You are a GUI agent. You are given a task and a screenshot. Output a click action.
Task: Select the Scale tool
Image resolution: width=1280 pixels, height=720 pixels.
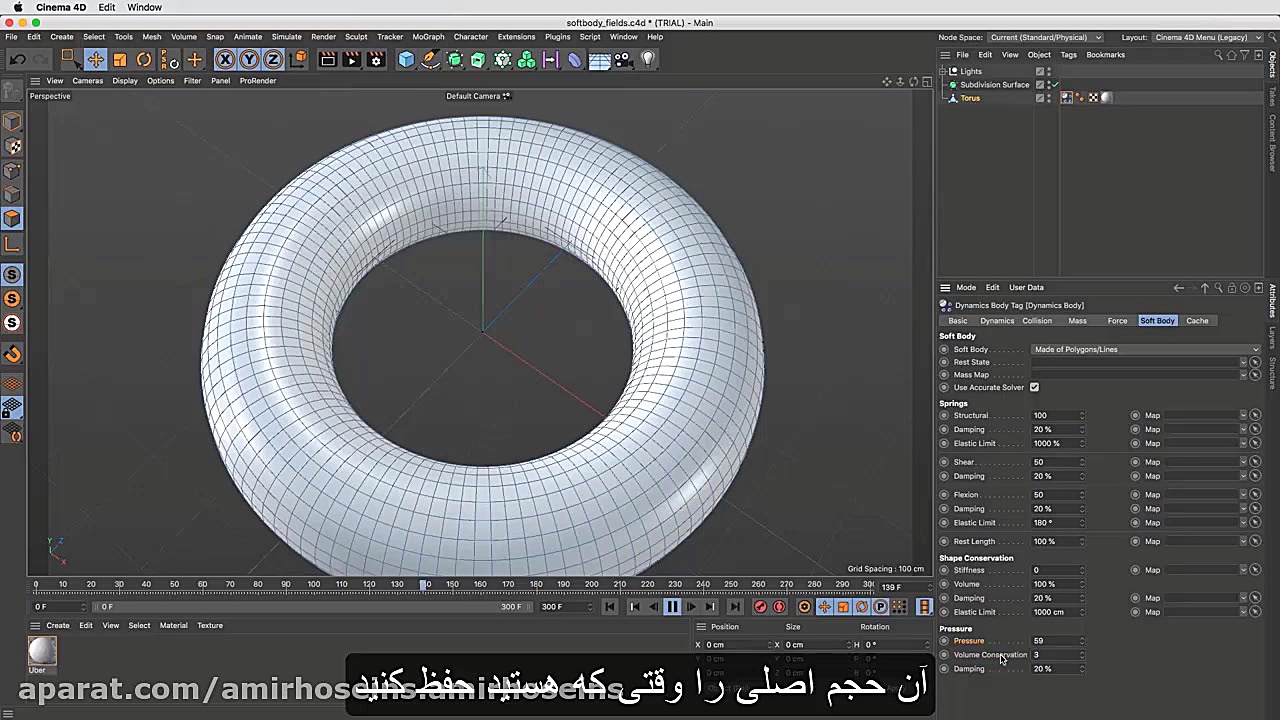(119, 60)
